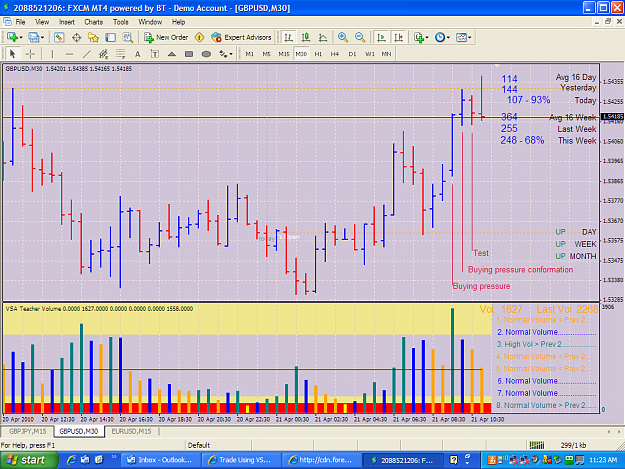
Task: Select the cursor arrow tool
Action: coord(12,54)
